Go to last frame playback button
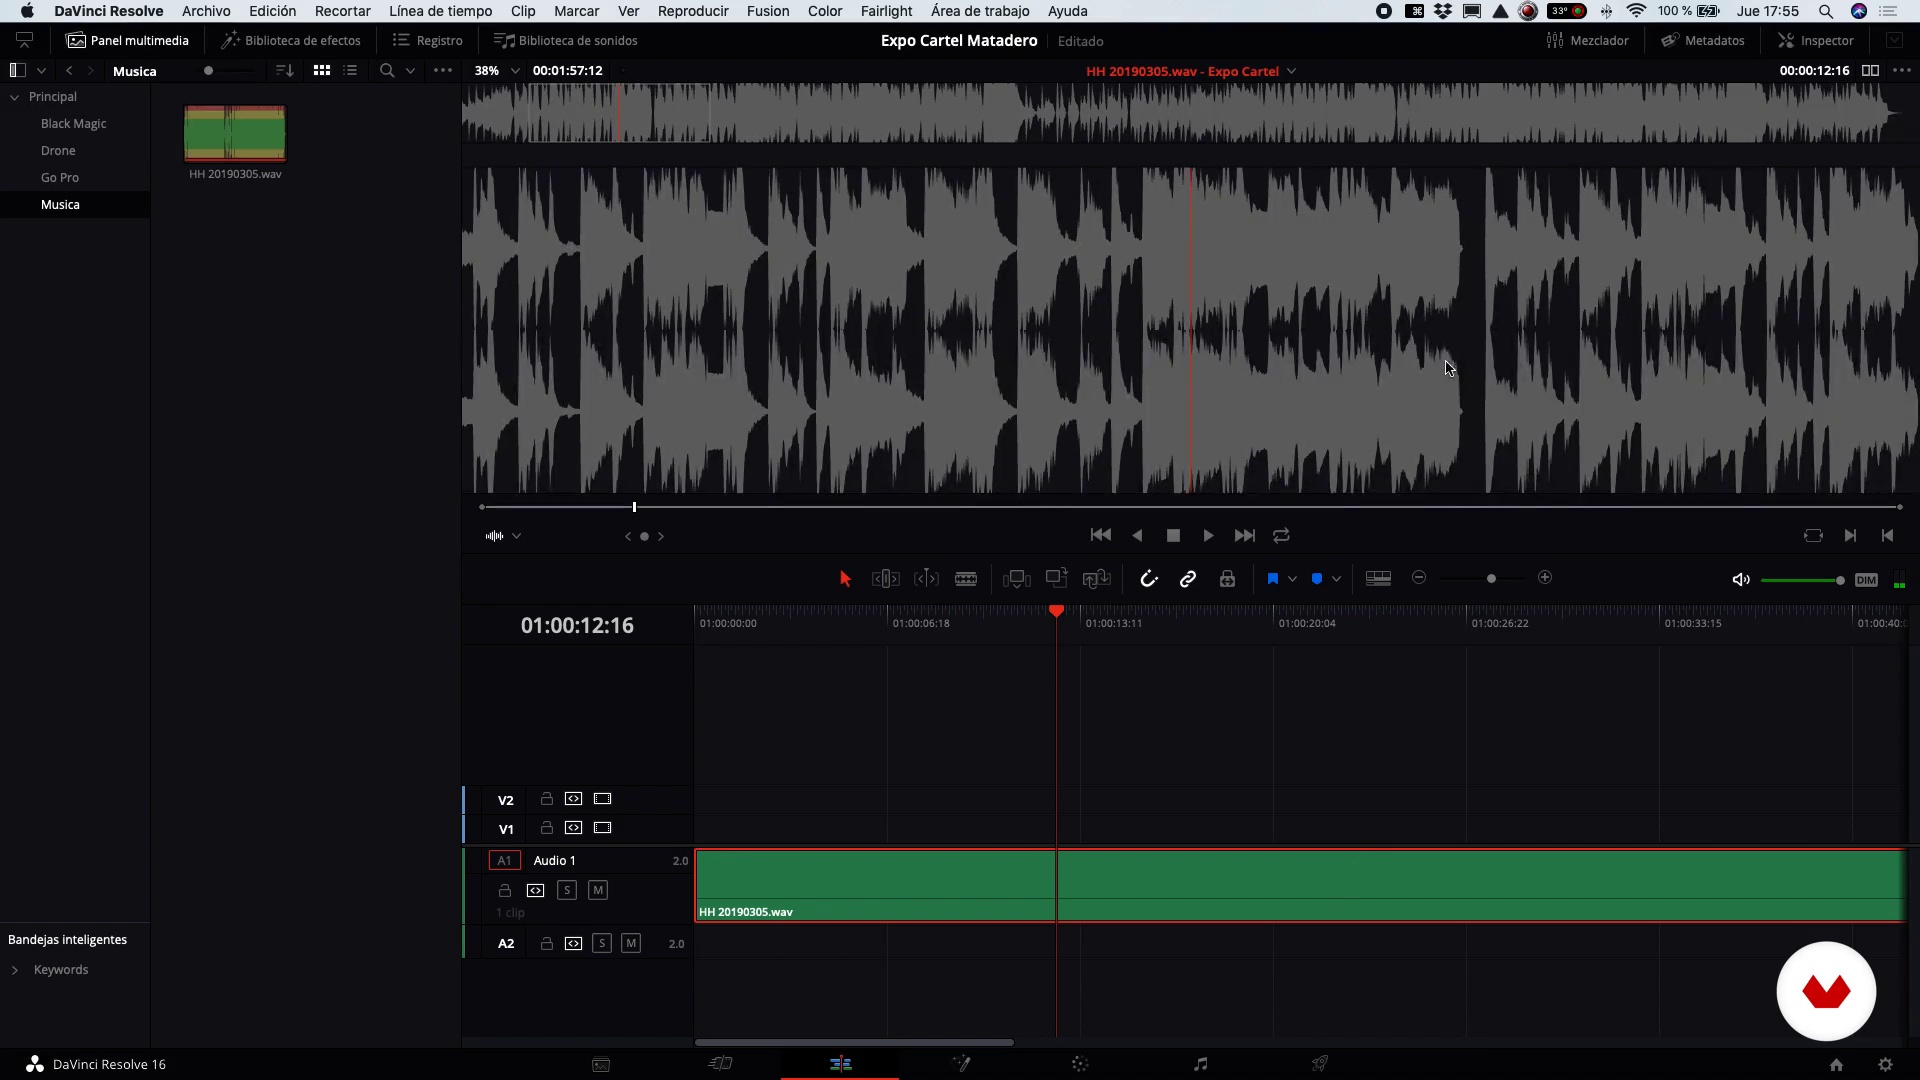This screenshot has height=1080, width=1920. tap(1245, 536)
